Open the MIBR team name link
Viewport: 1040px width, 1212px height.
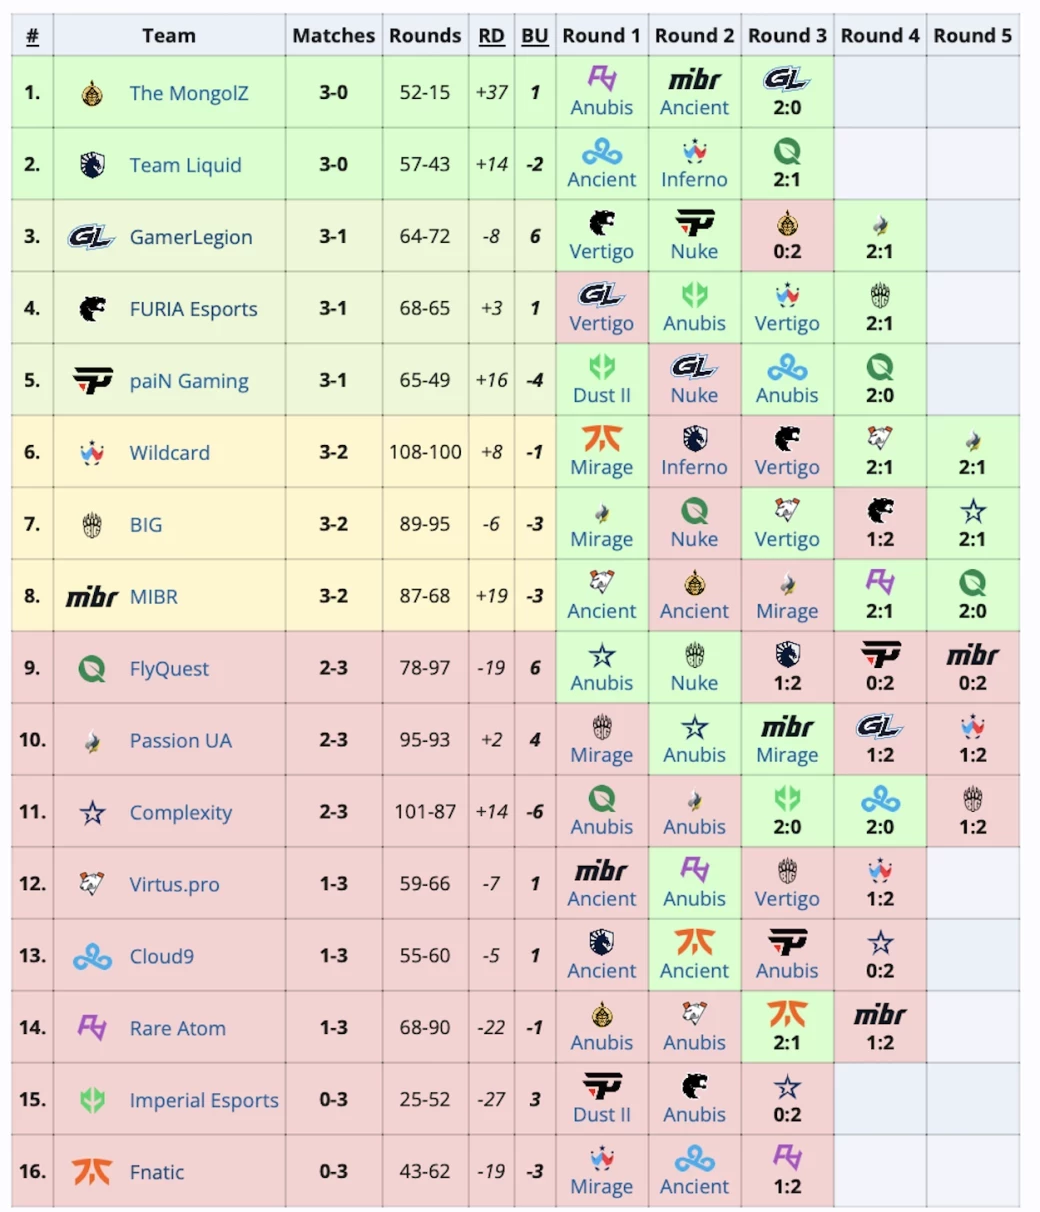tap(153, 597)
